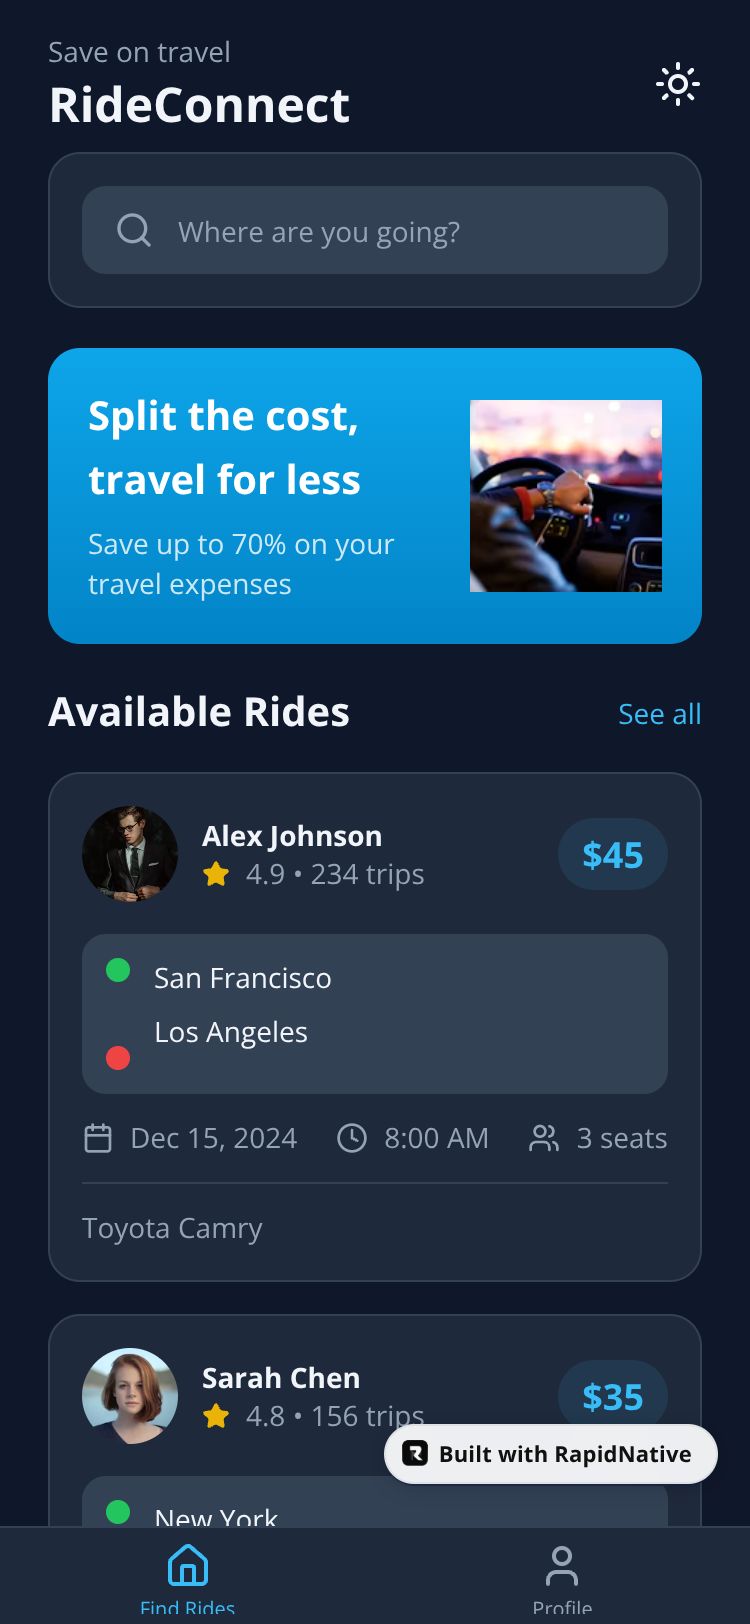Click the calendar icon by Dec 15
The image size is (750, 1624).
click(98, 1138)
